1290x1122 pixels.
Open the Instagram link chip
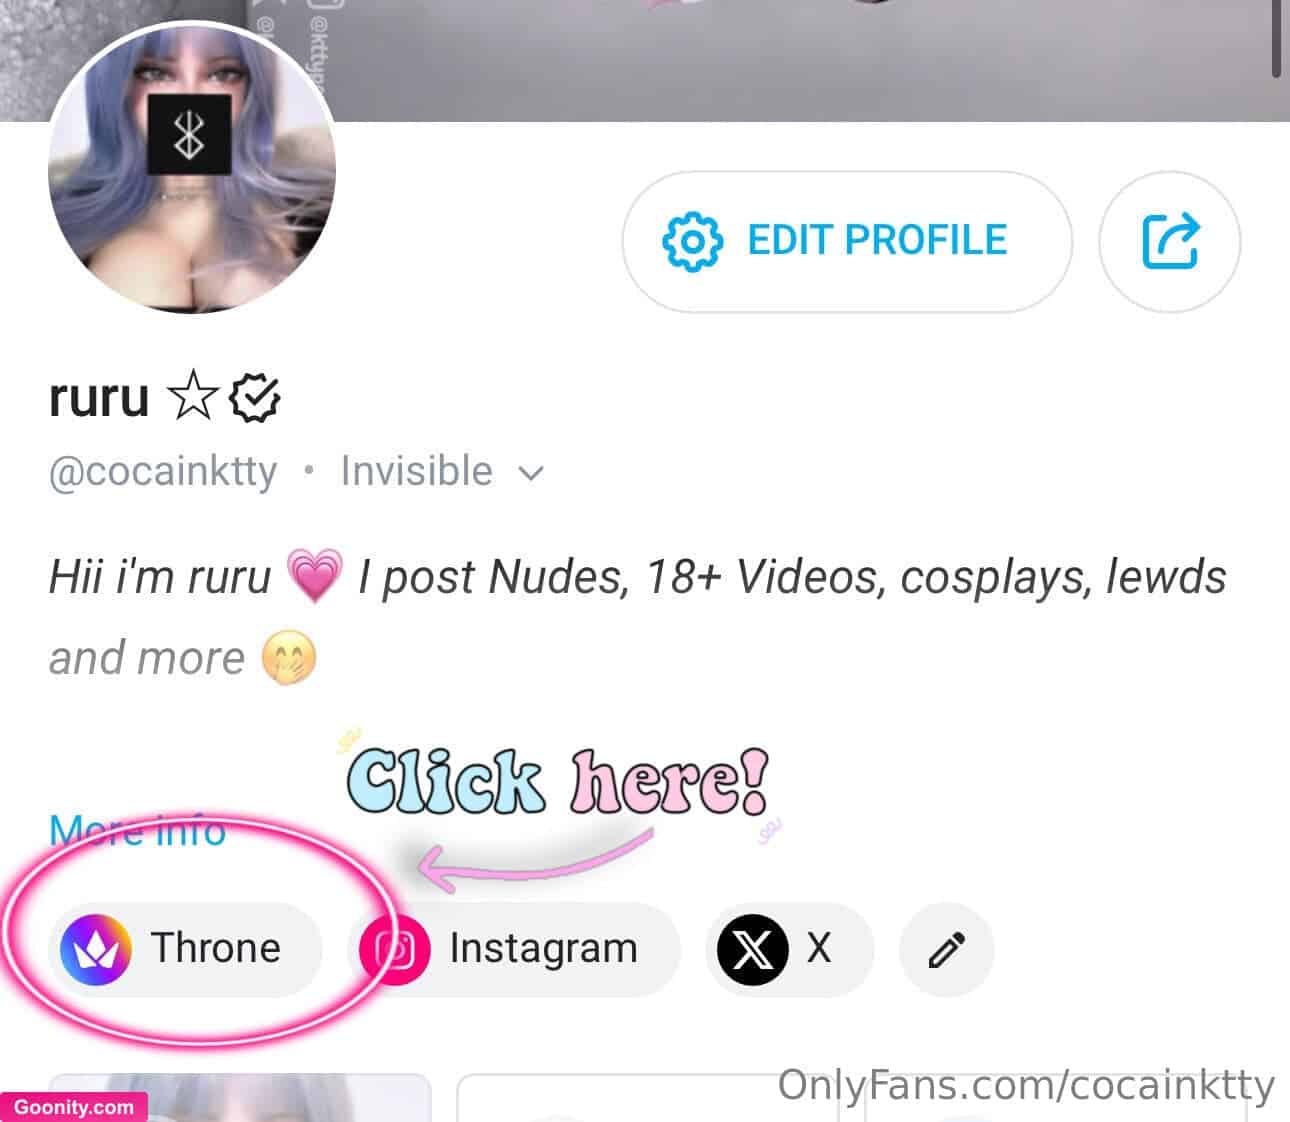click(x=514, y=949)
